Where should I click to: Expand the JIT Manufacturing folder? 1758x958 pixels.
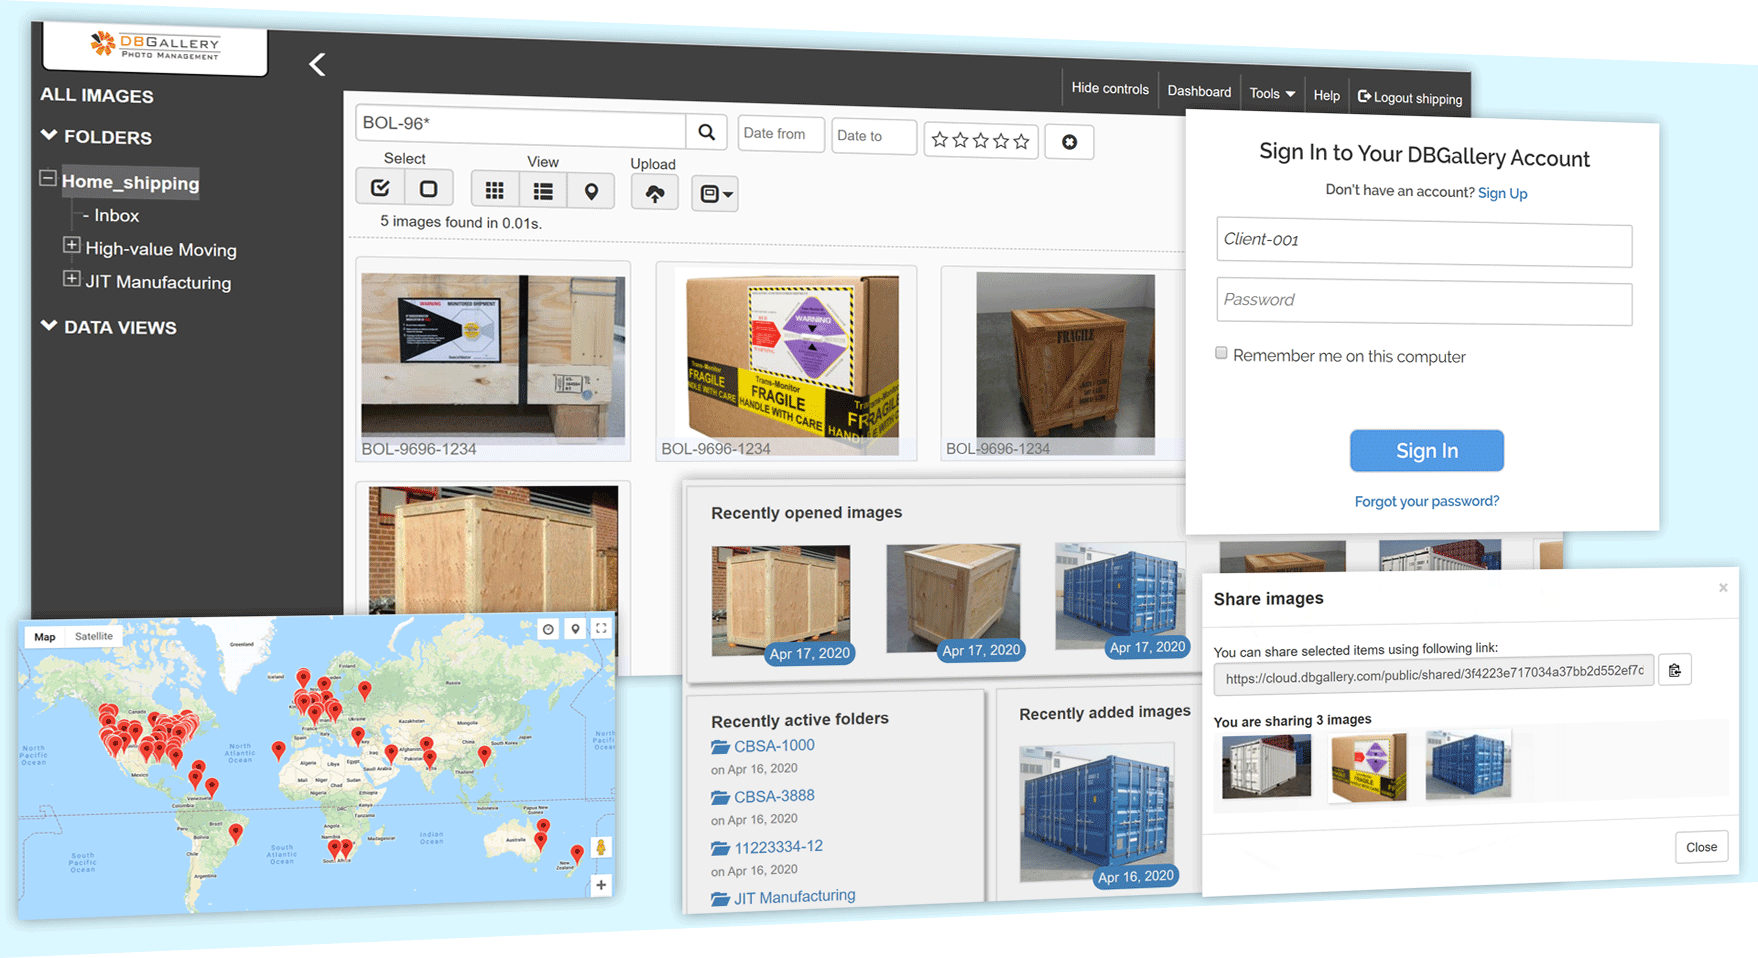point(71,279)
